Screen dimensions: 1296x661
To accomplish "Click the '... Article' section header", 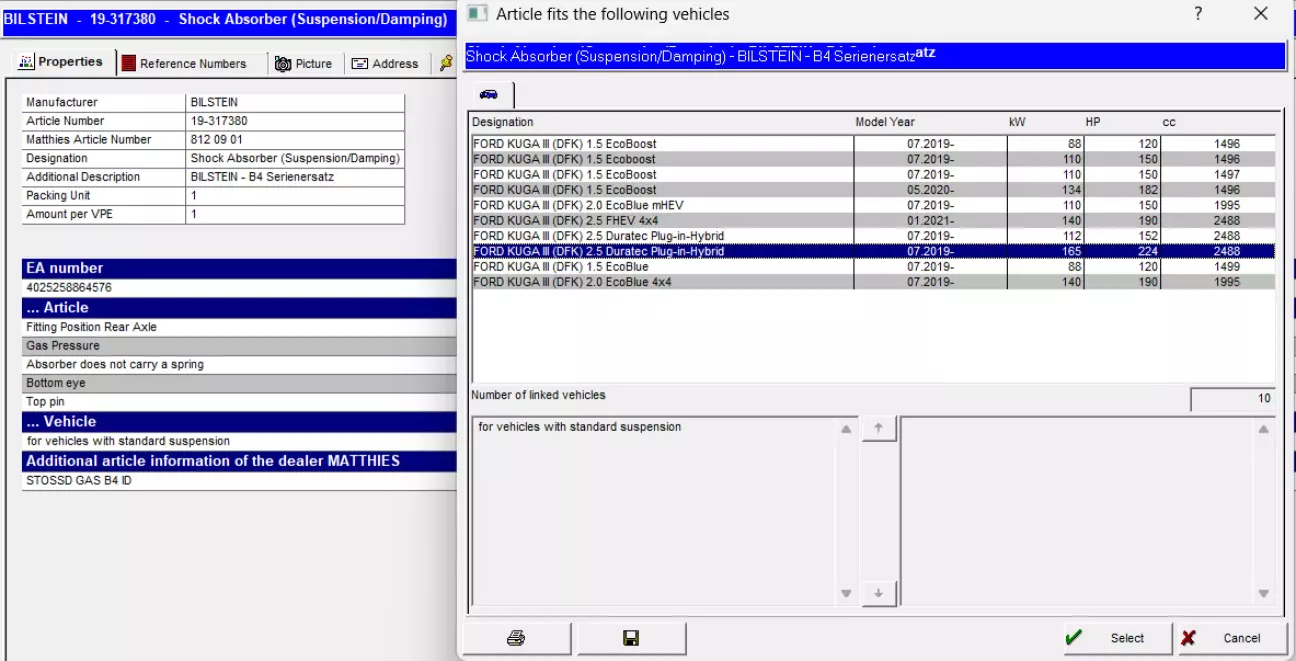I will coord(239,308).
